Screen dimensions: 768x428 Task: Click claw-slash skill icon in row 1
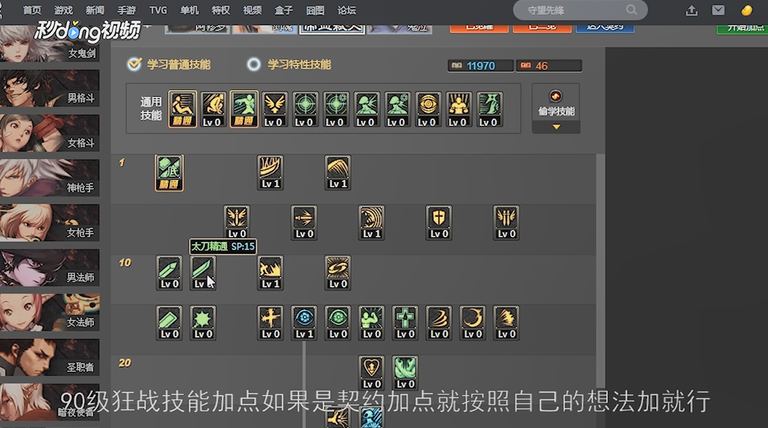[270, 172]
